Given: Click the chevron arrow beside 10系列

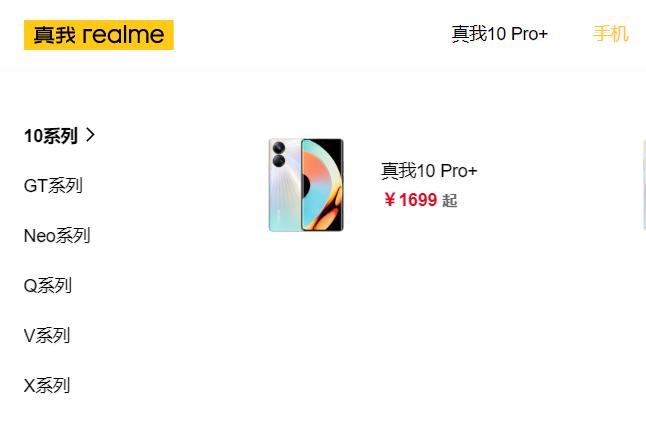Looking at the screenshot, I should [x=91, y=135].
